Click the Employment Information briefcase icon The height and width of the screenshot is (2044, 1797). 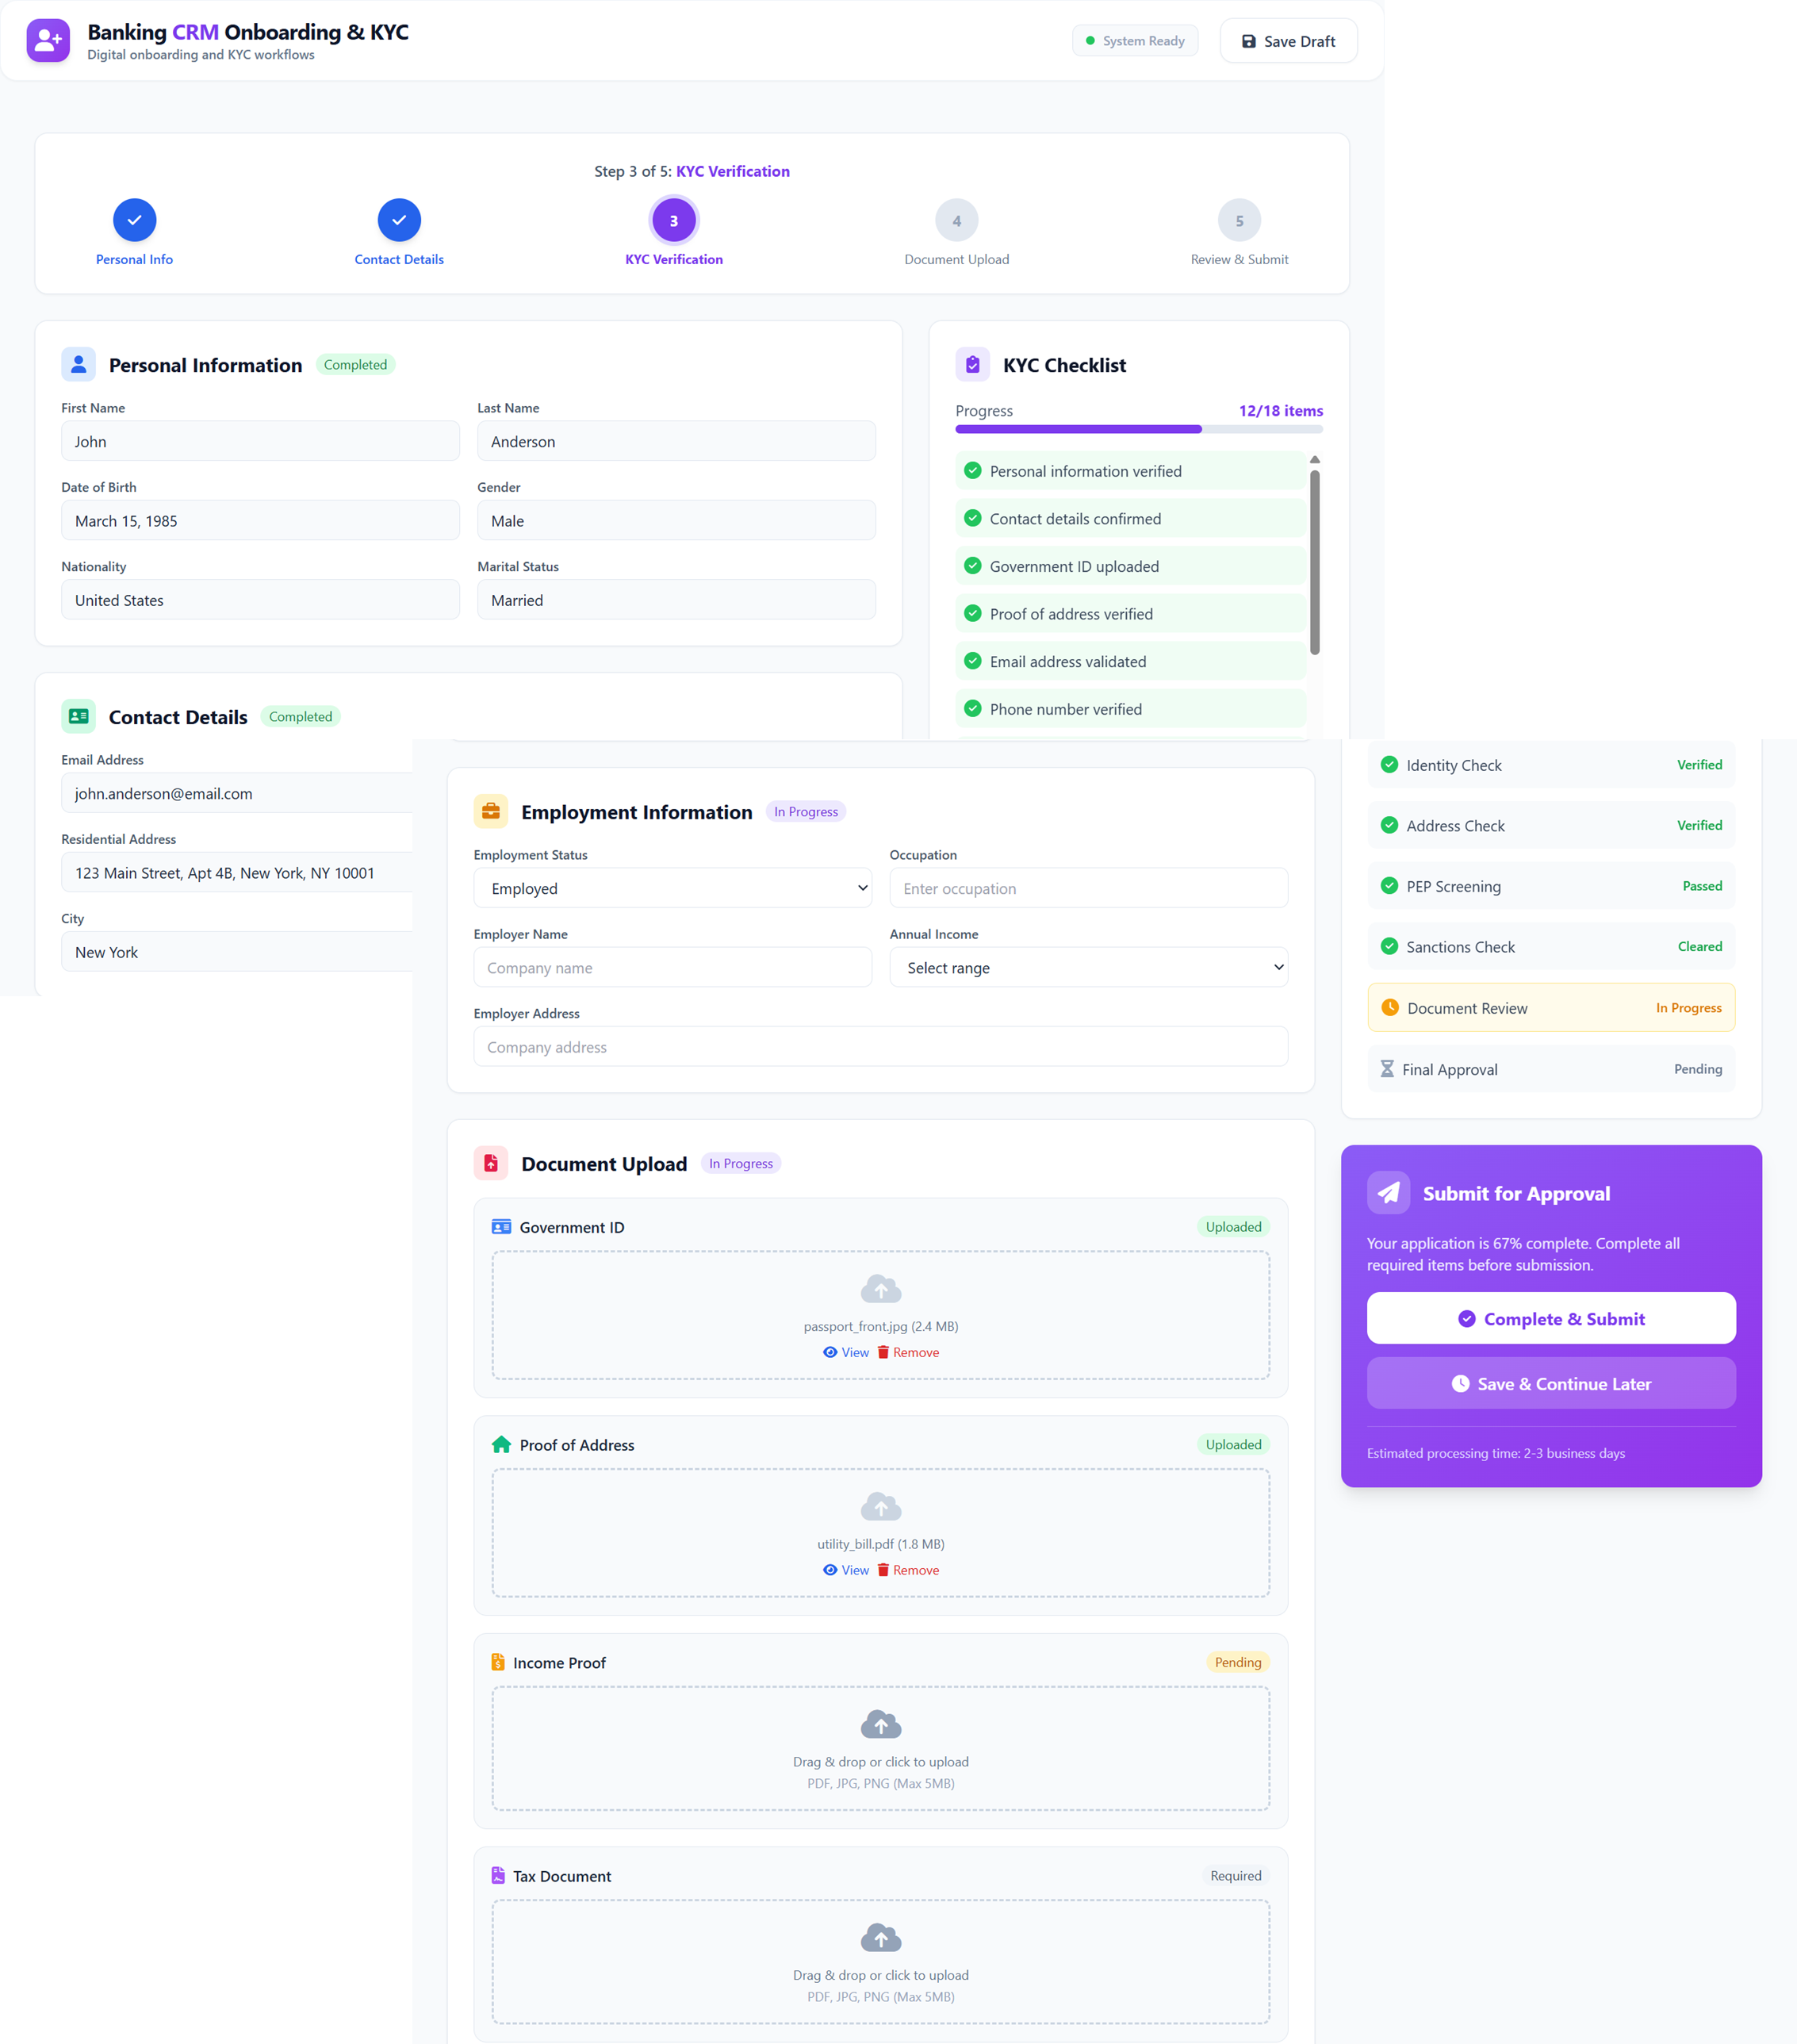[491, 811]
